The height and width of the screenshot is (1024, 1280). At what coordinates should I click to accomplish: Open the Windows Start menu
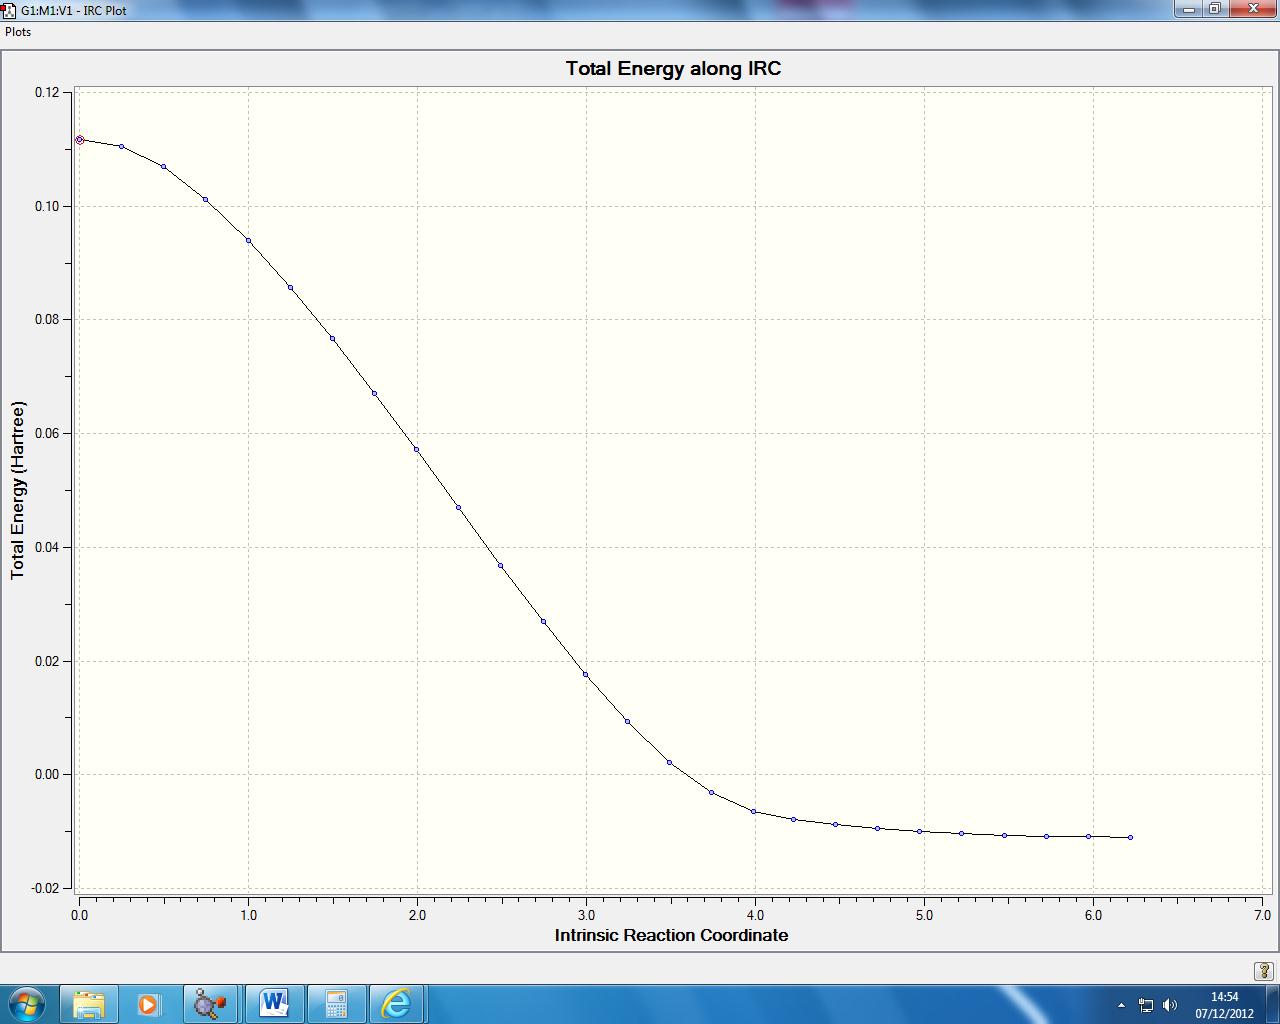tap(26, 1003)
